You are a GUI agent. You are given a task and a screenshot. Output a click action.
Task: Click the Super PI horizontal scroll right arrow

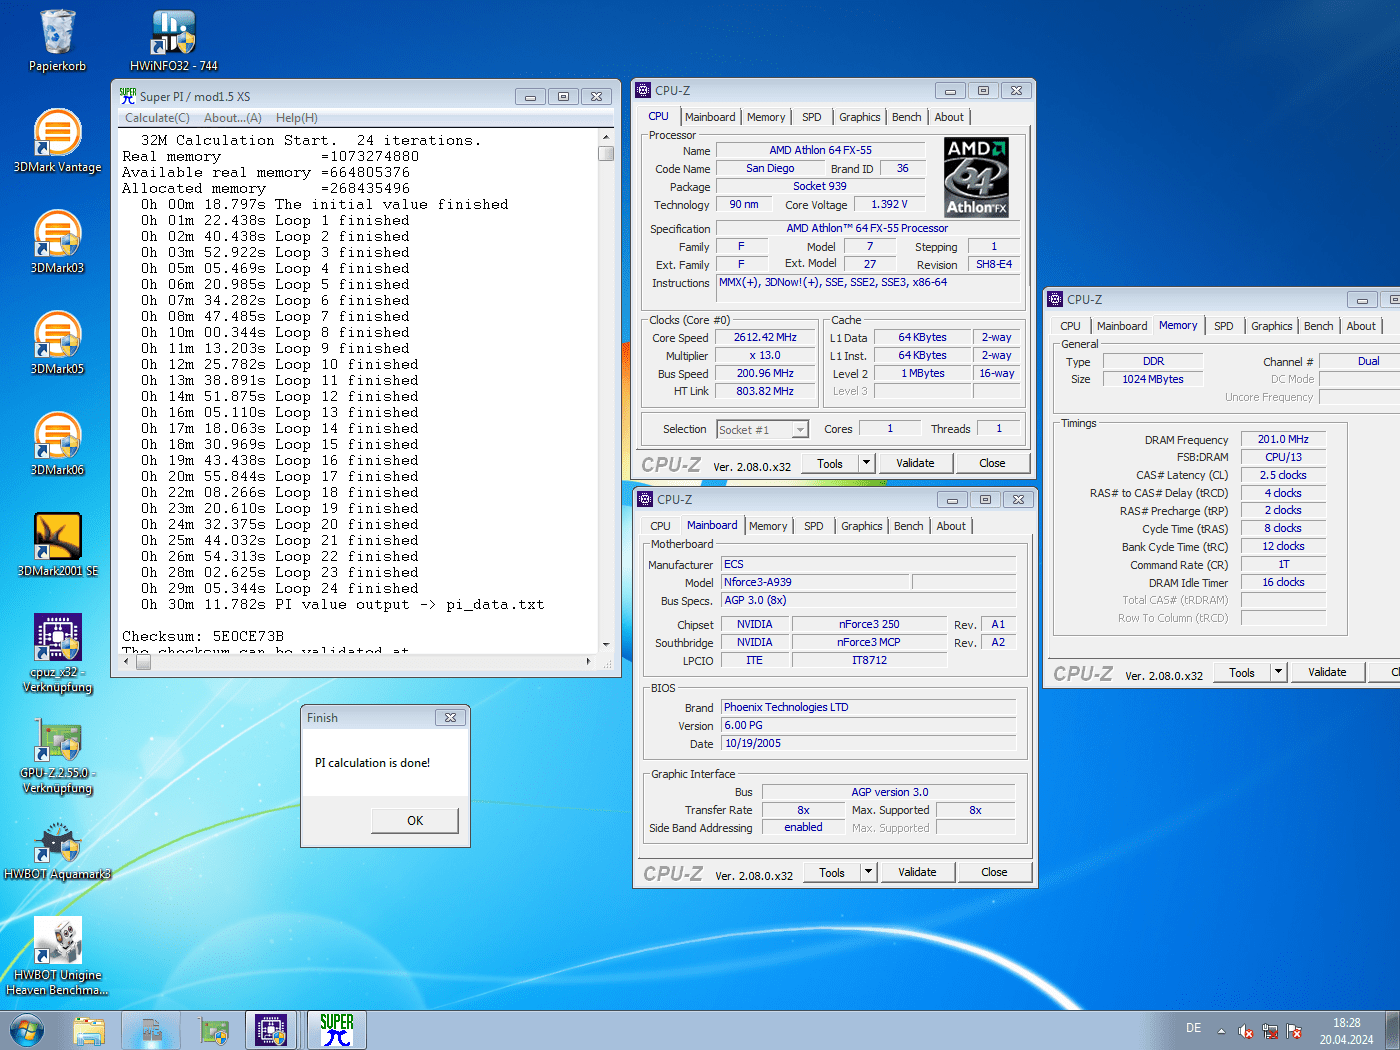pyautogui.click(x=588, y=662)
